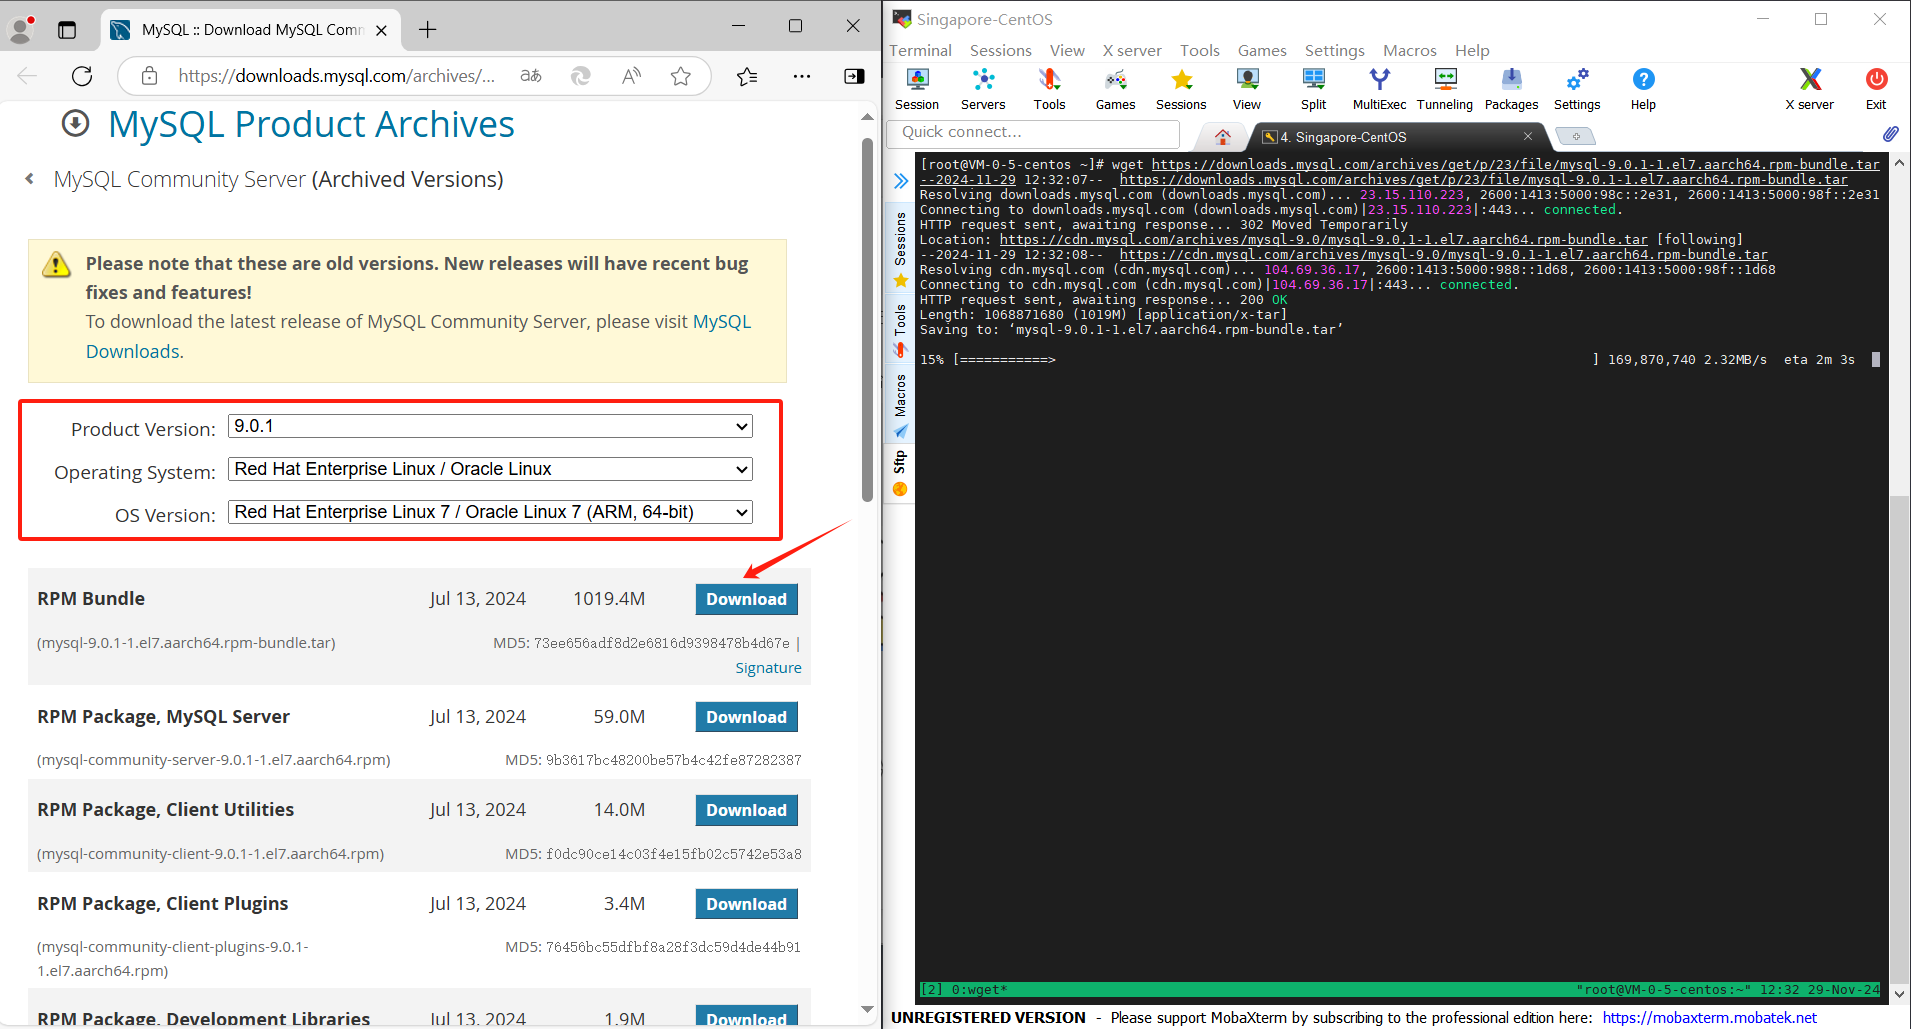
Task: Refresh the browser page
Action: [82, 76]
